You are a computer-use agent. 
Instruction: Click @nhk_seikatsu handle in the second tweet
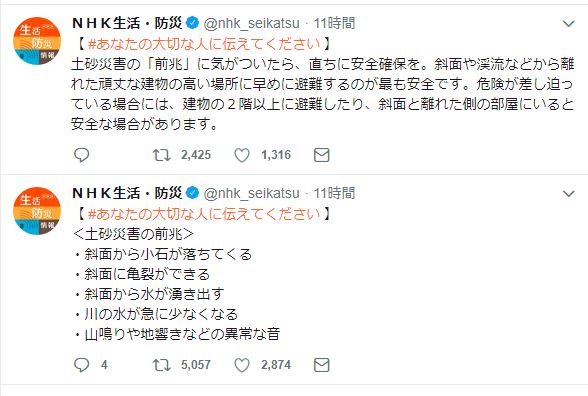click(x=251, y=194)
